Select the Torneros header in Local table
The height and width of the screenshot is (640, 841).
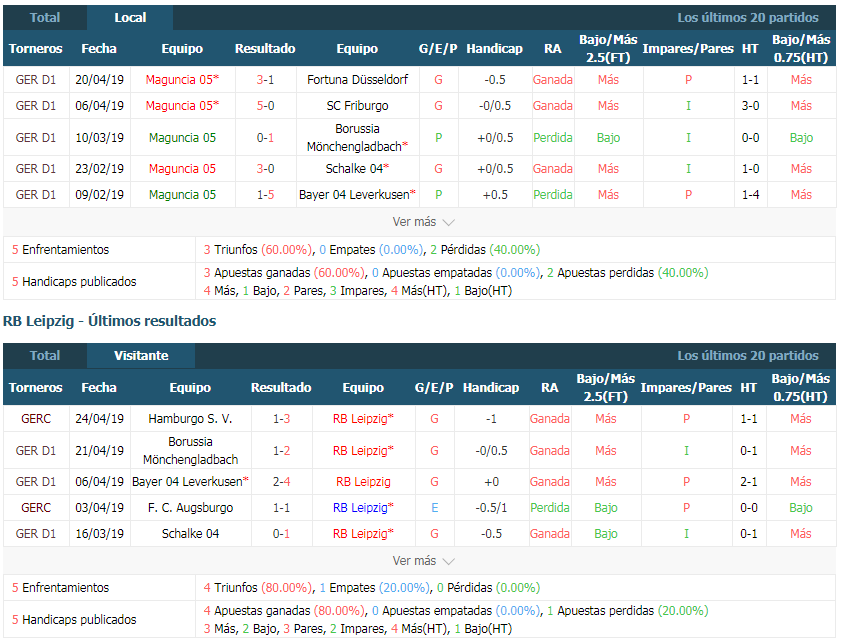click(x=35, y=49)
